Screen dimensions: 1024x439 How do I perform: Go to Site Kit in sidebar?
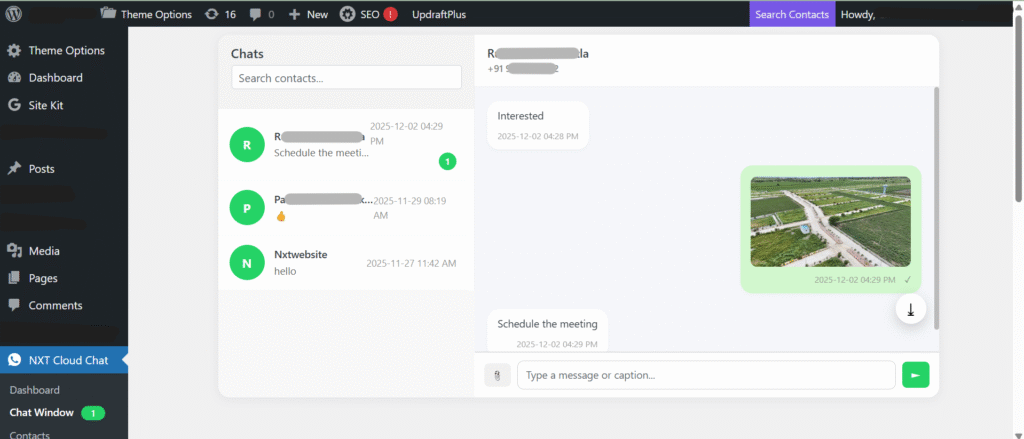(x=50, y=104)
